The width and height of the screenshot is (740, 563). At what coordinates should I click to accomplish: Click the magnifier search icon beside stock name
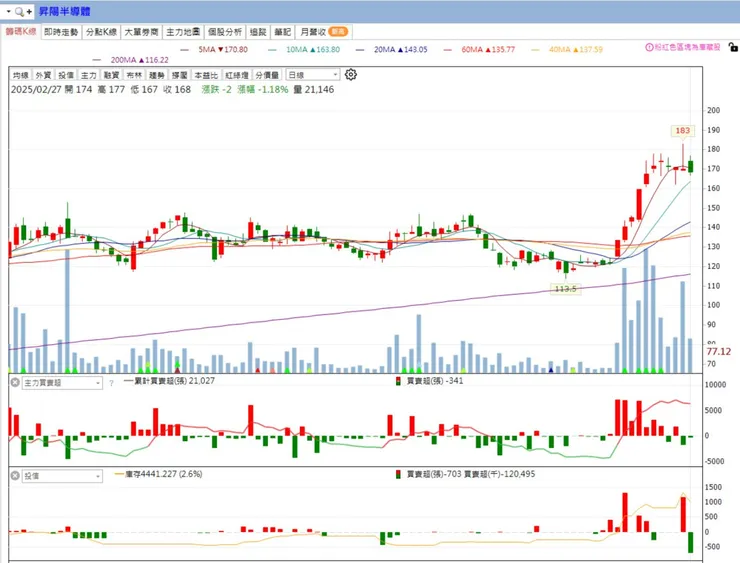19,12
